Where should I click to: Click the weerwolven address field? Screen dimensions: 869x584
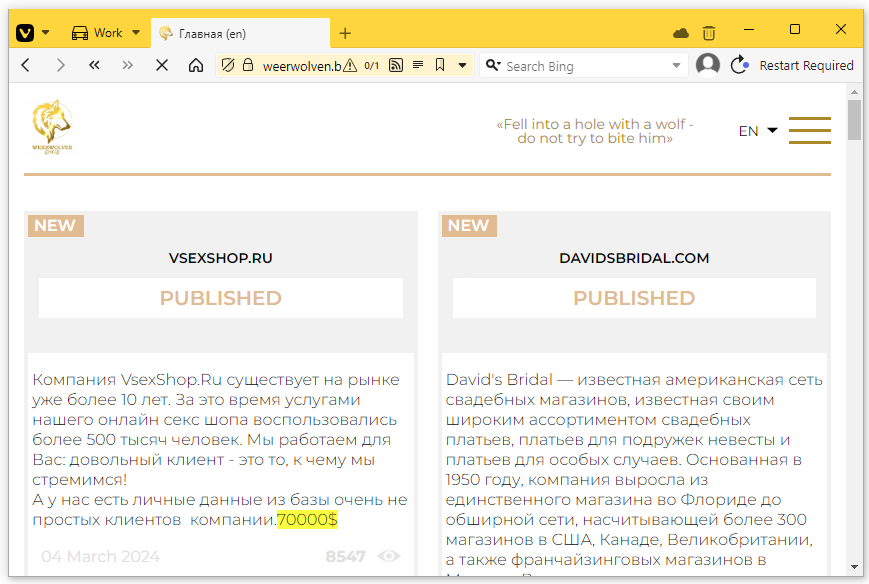click(x=301, y=66)
